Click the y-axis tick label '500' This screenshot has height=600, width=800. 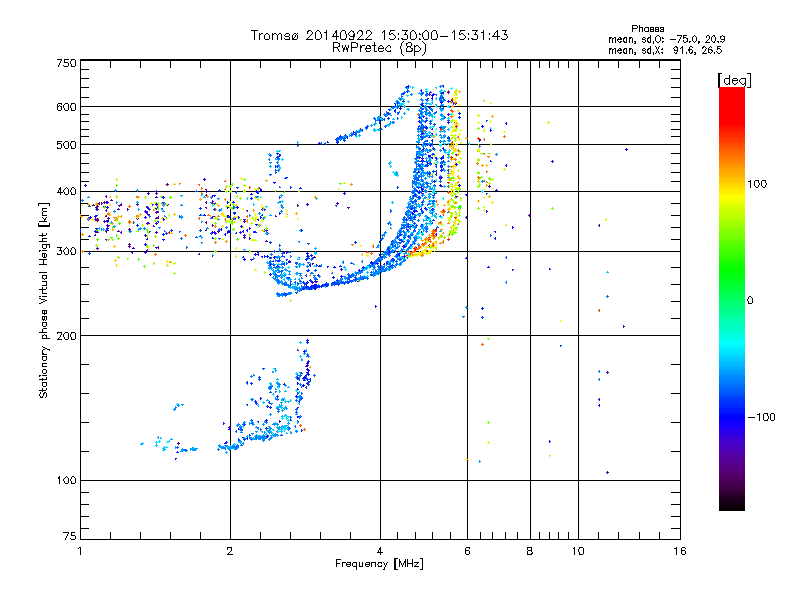[x=67, y=145]
